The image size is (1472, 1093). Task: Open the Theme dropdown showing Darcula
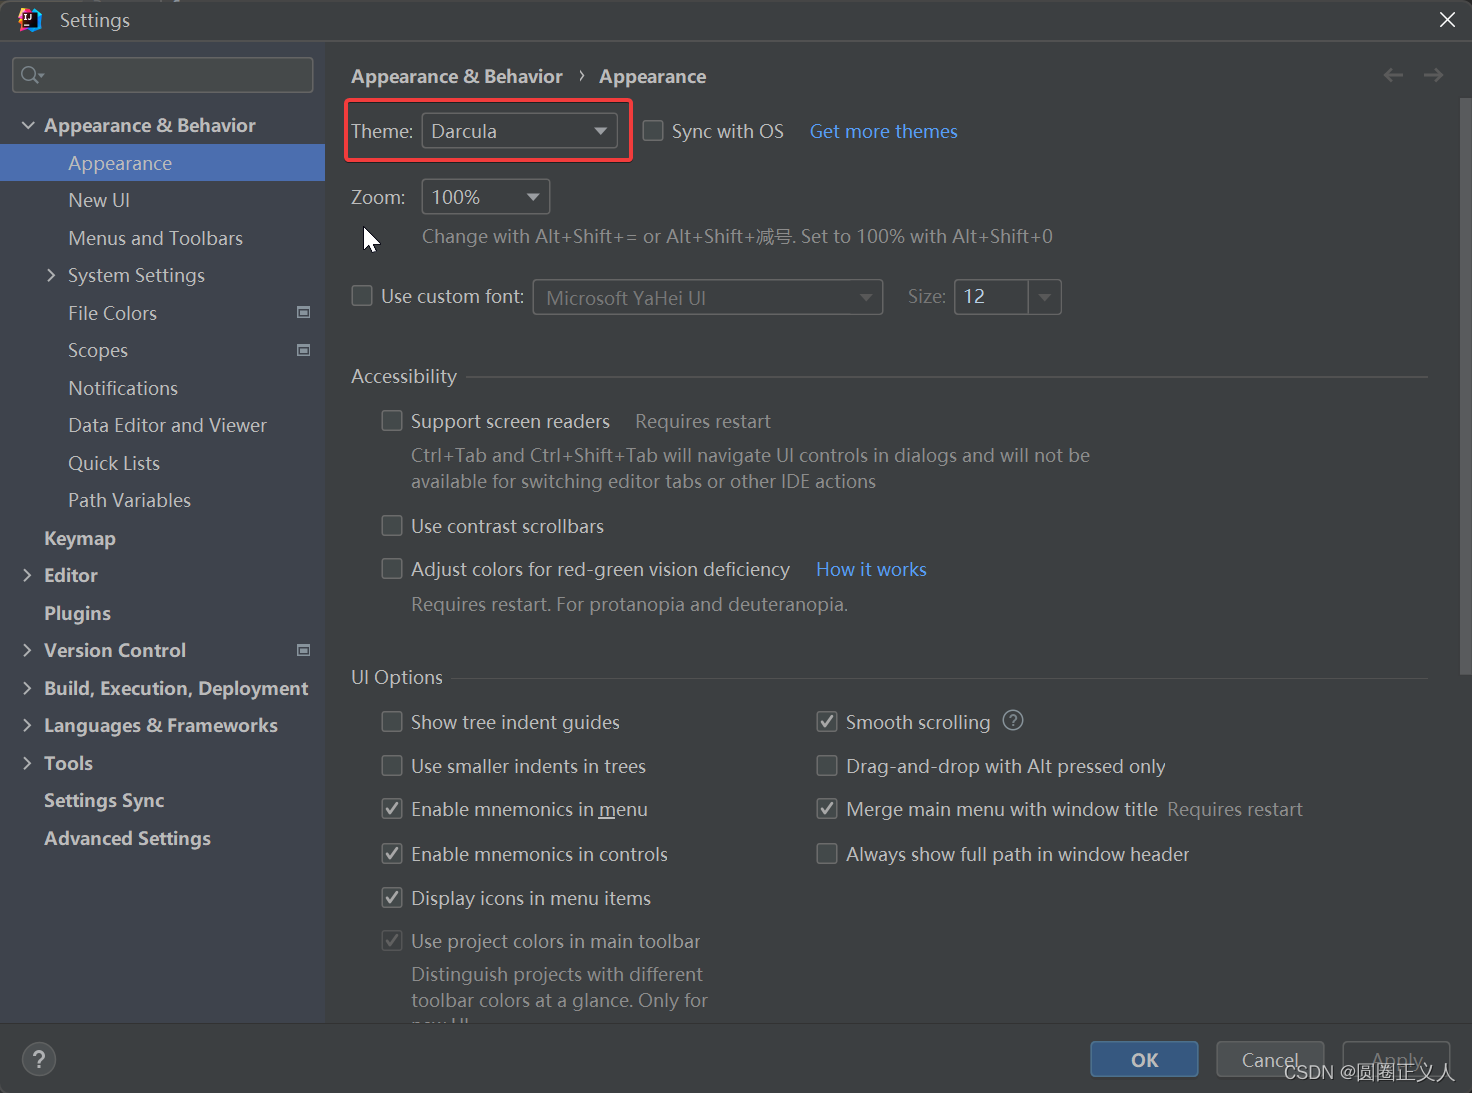[519, 131]
